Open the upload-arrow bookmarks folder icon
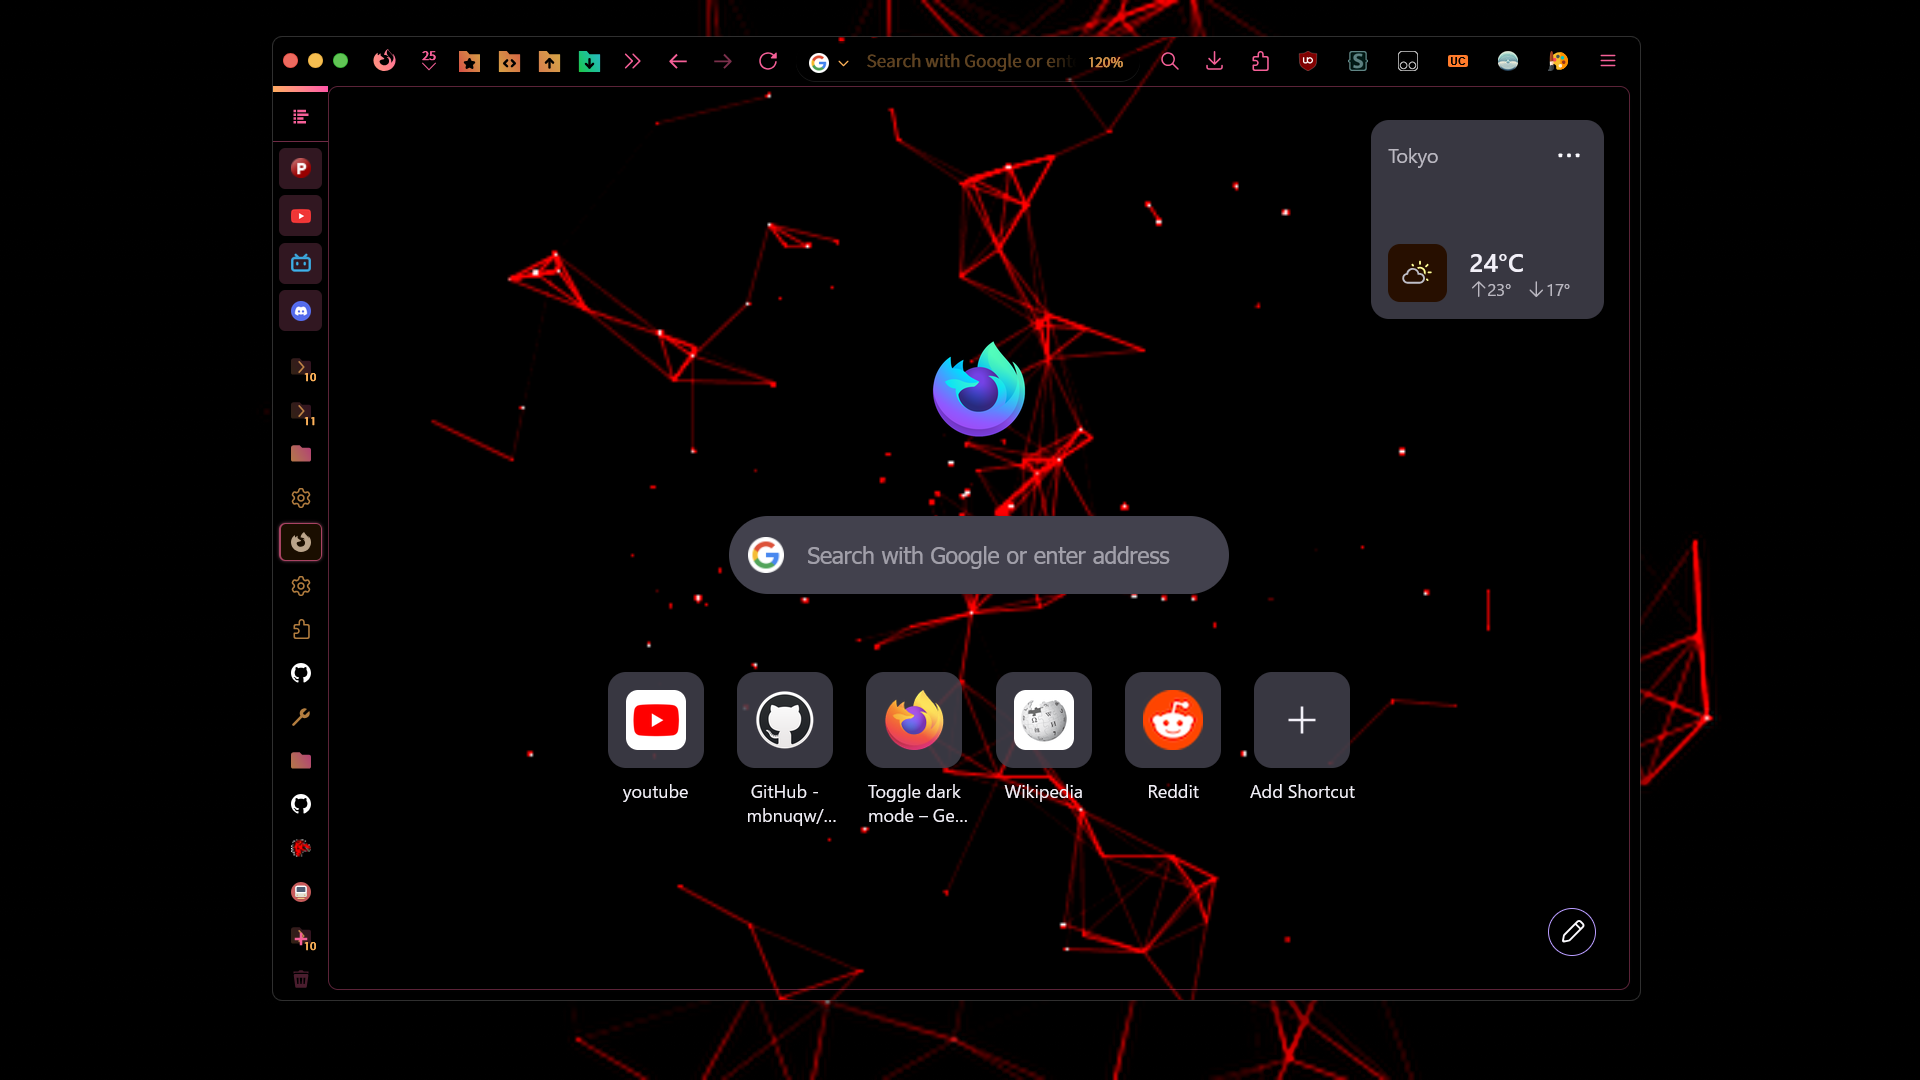This screenshot has height=1080, width=1920. (549, 62)
